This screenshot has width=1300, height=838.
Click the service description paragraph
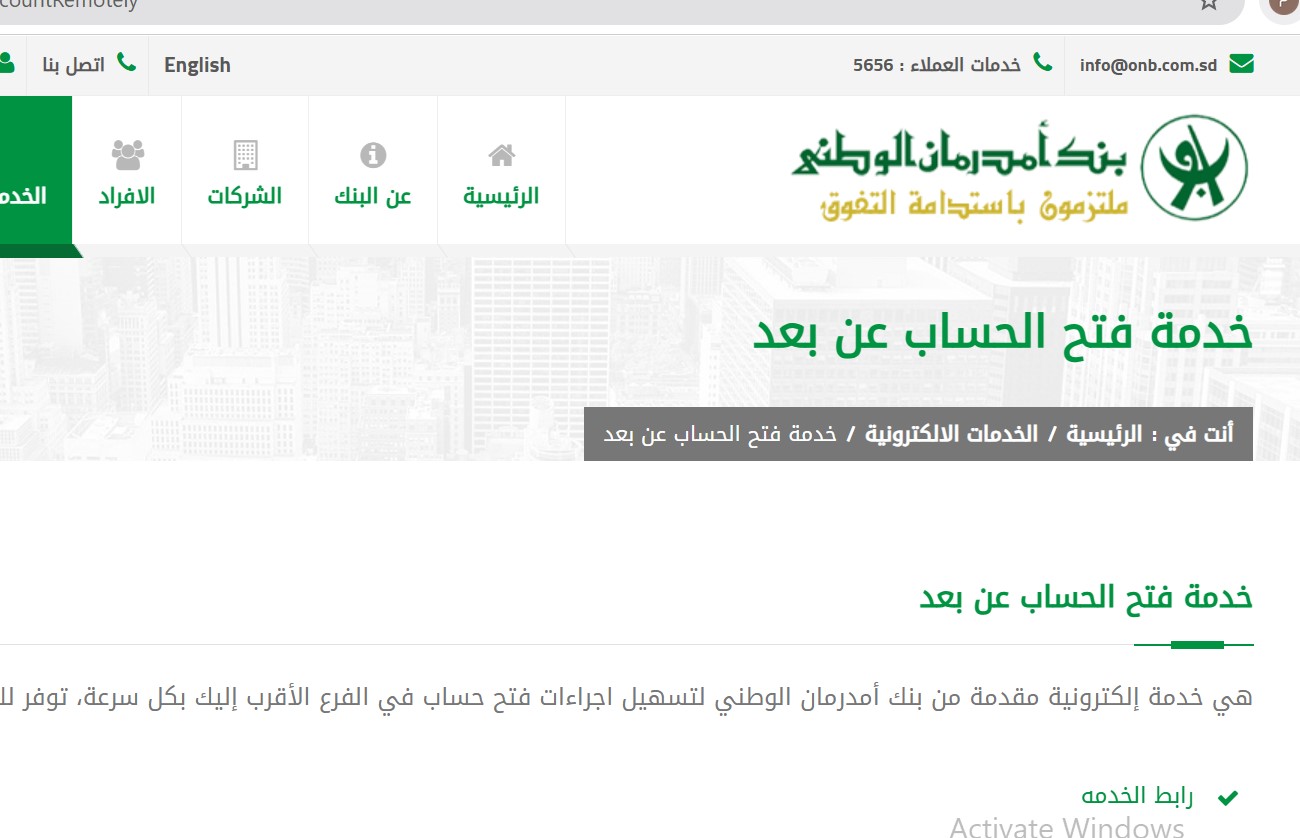[626, 697]
